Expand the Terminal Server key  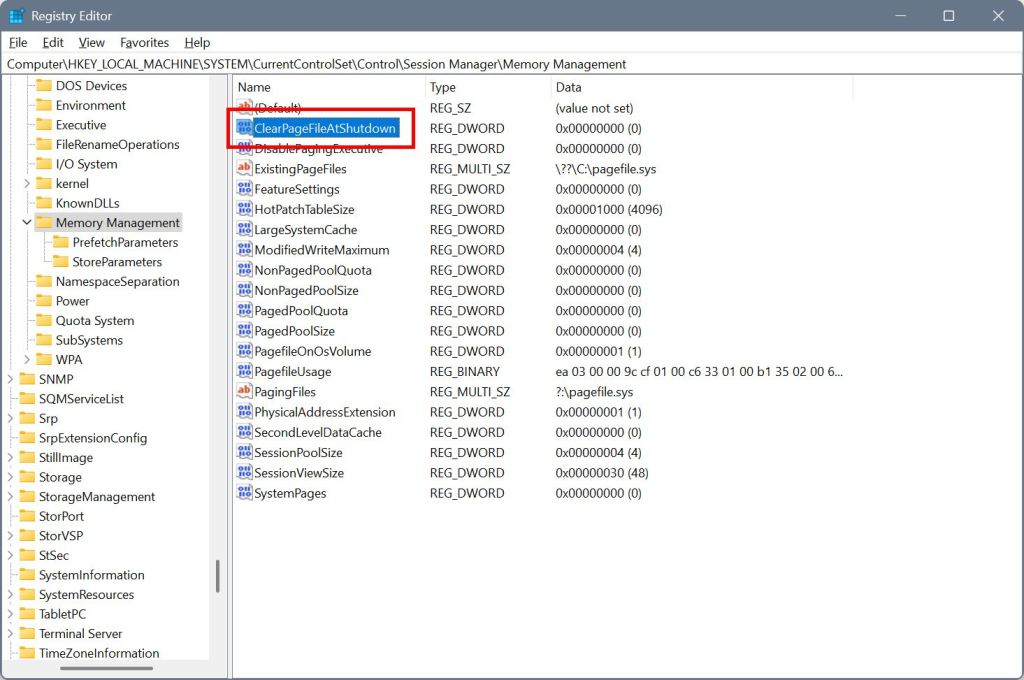pyautogui.click(x=10, y=634)
